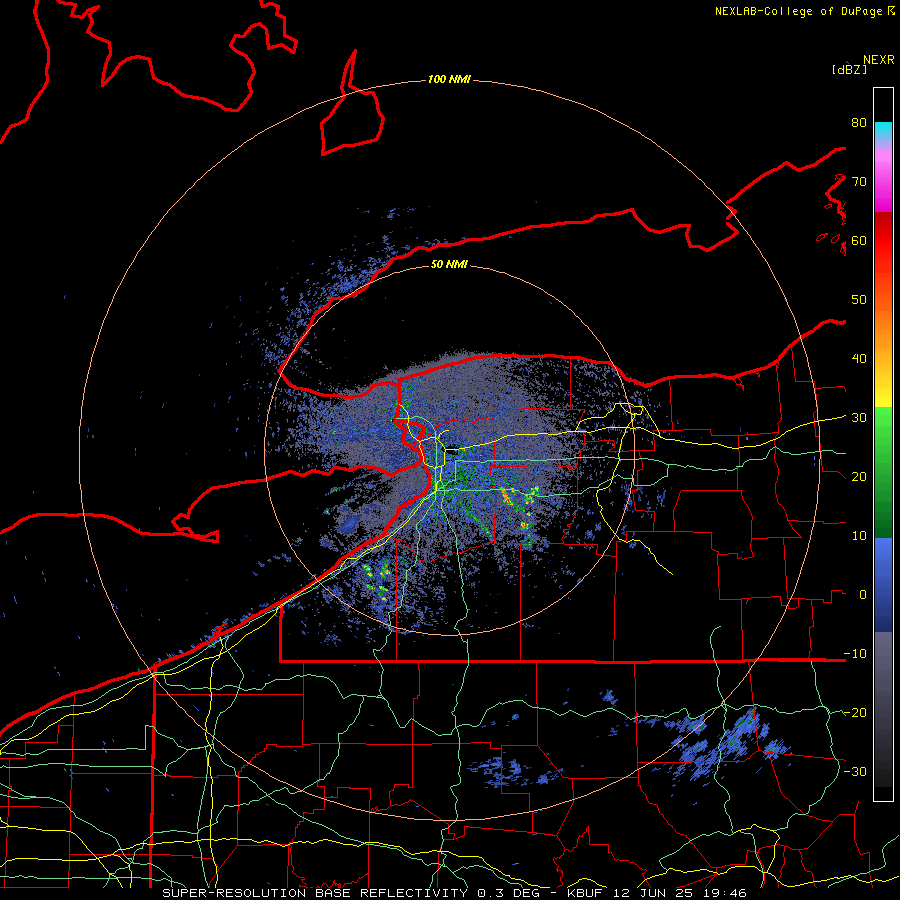
Task: Click the 70 dBZ scale value
Action: 859,181
